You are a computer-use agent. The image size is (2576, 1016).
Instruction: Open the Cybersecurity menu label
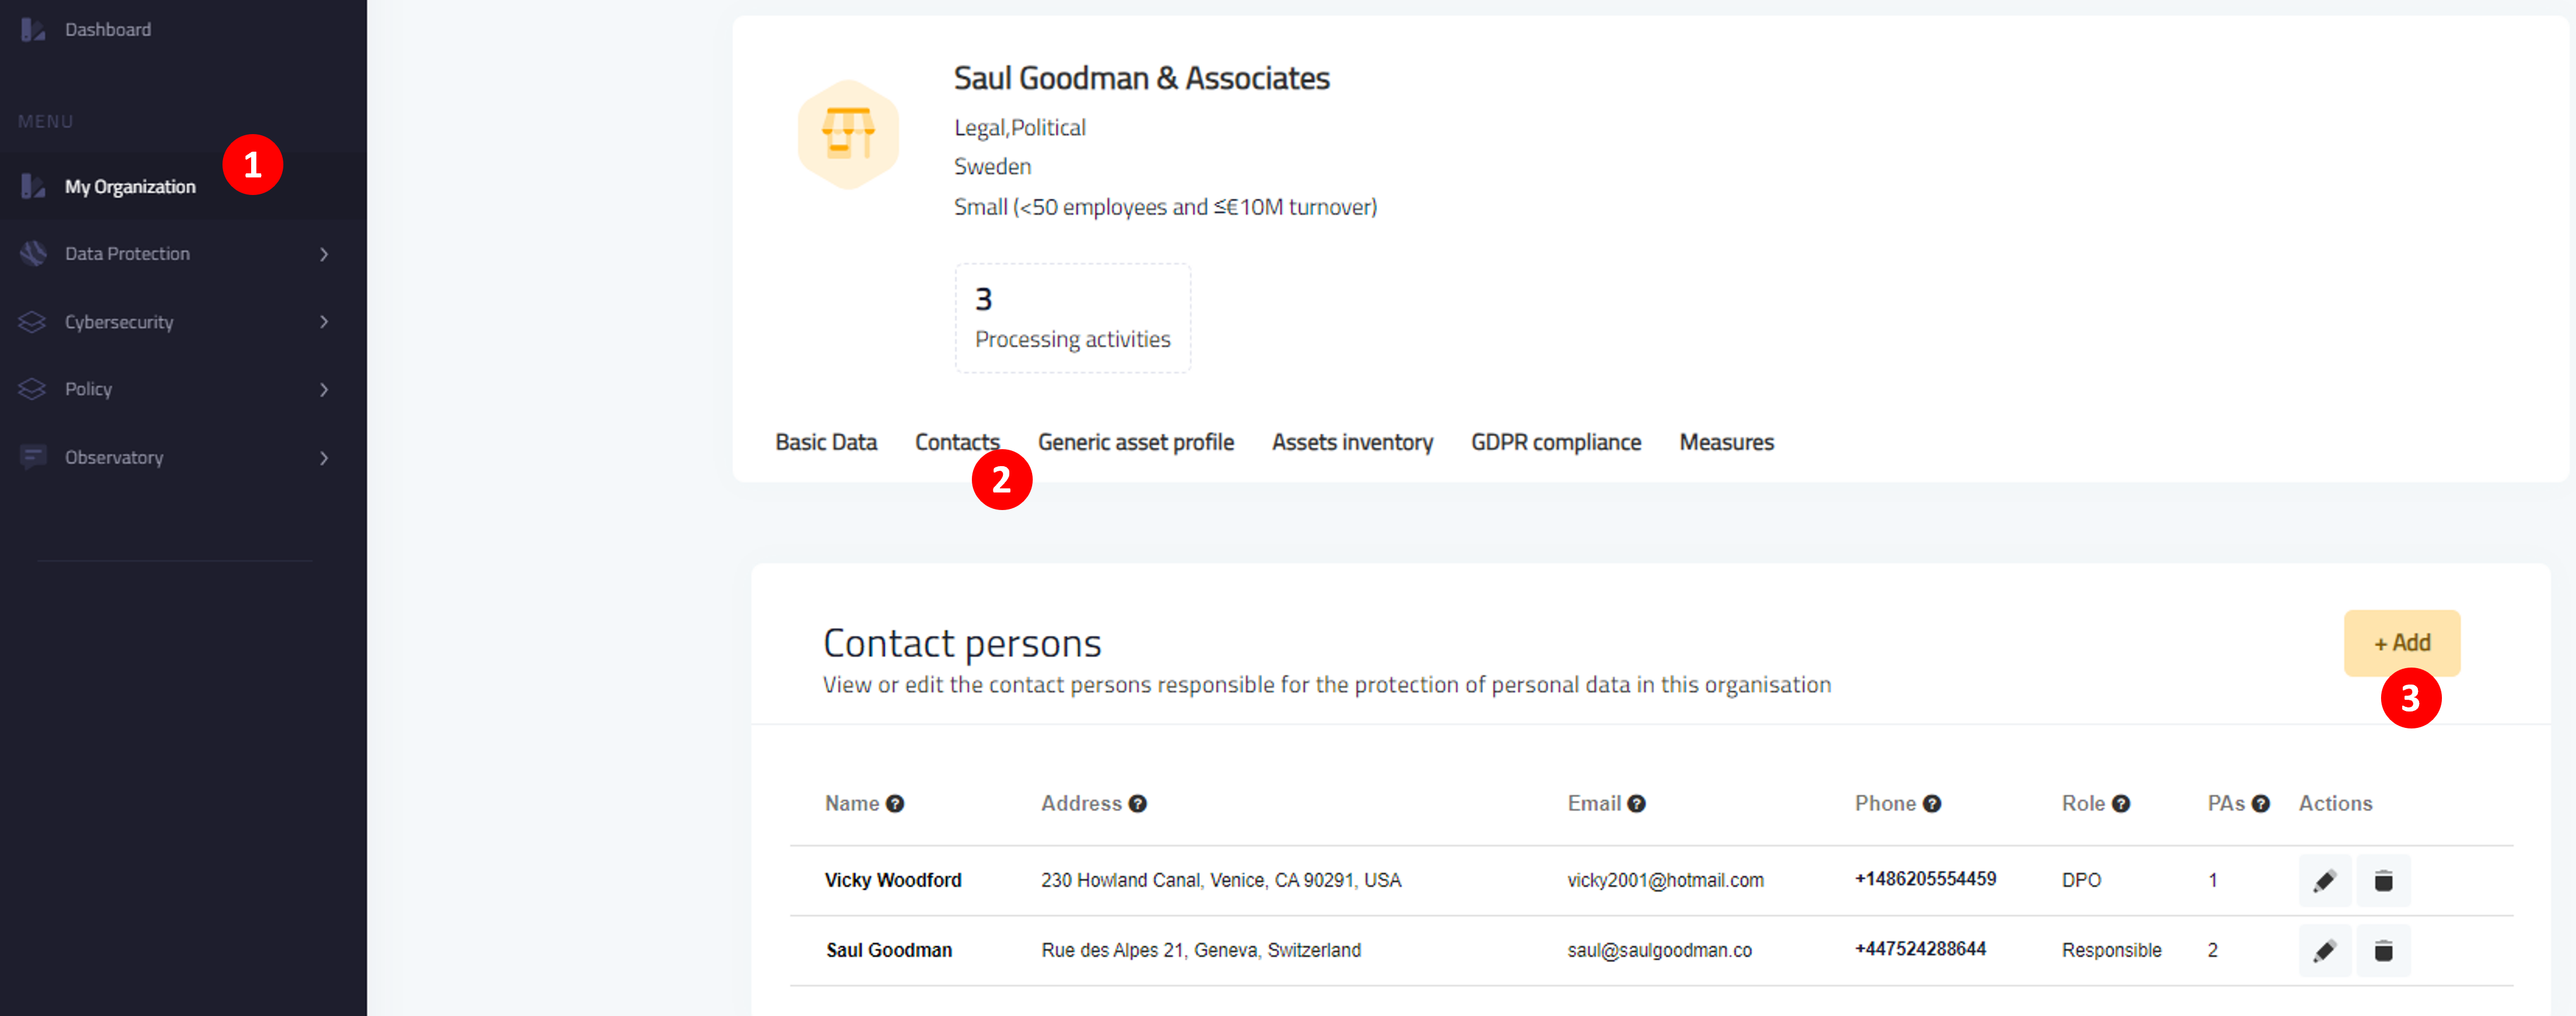point(119,322)
